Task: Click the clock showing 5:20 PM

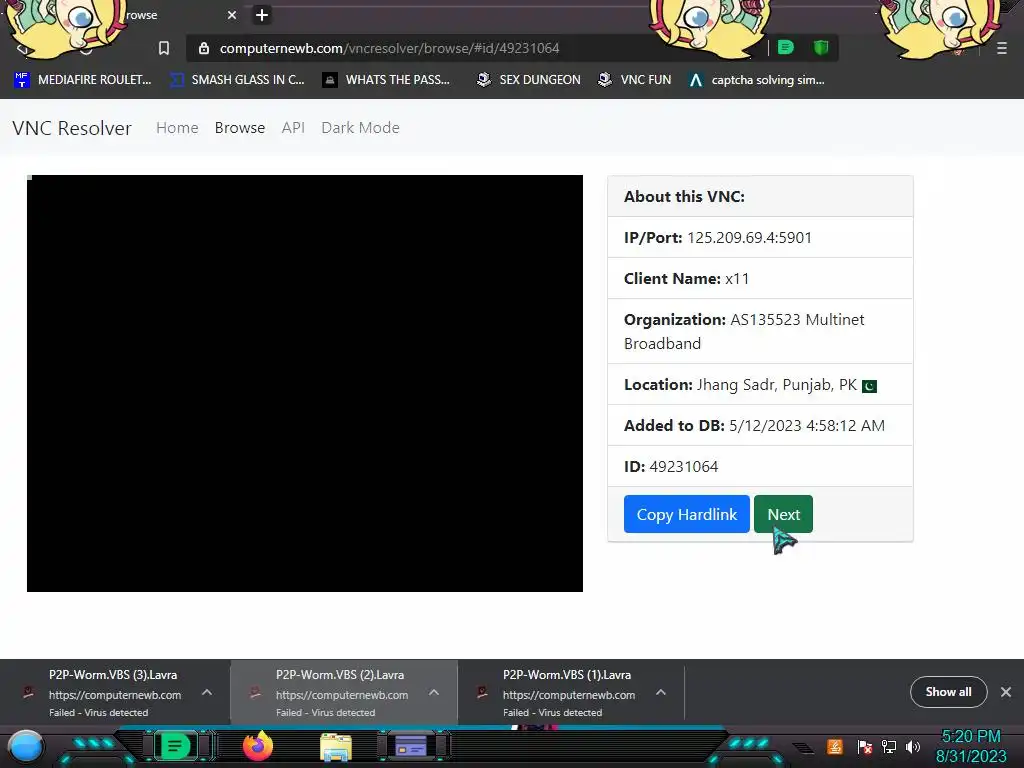Action: pos(971,737)
